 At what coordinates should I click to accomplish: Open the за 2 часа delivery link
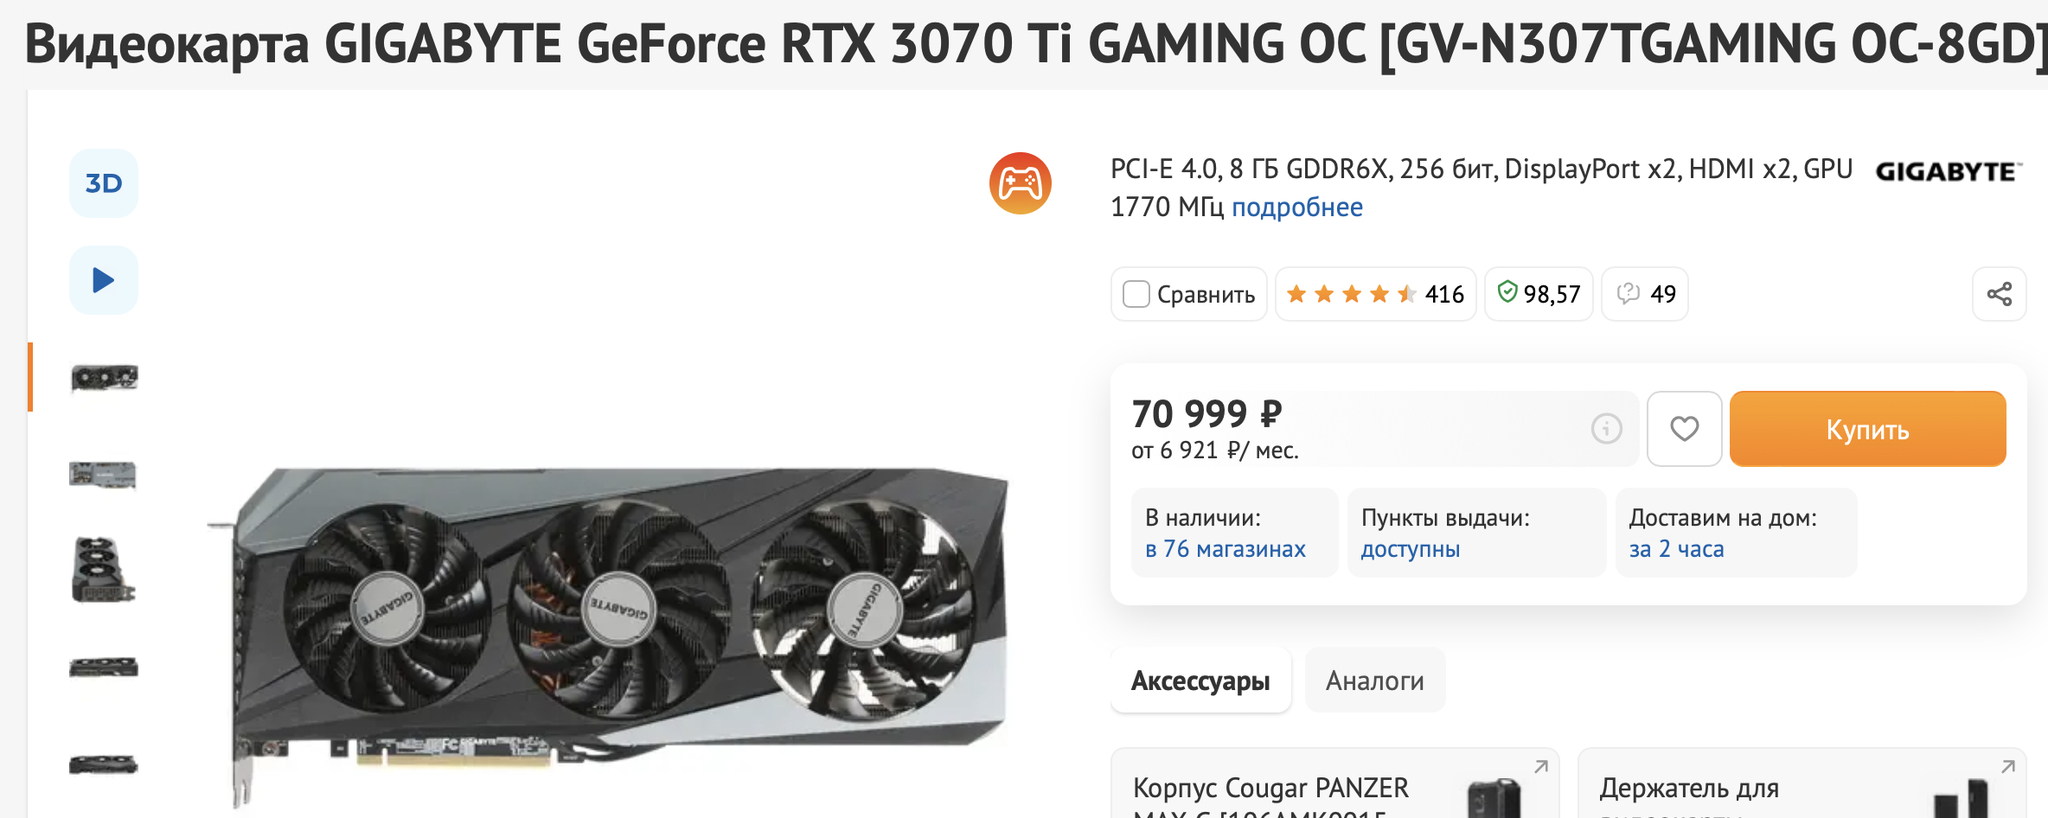click(x=1676, y=549)
